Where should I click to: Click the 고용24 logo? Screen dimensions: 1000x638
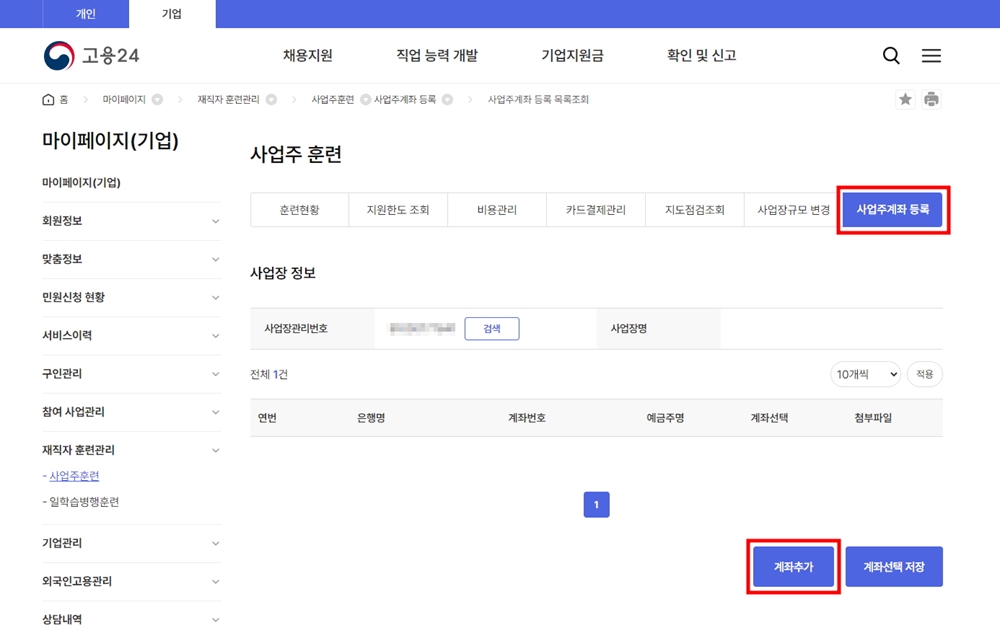point(91,56)
